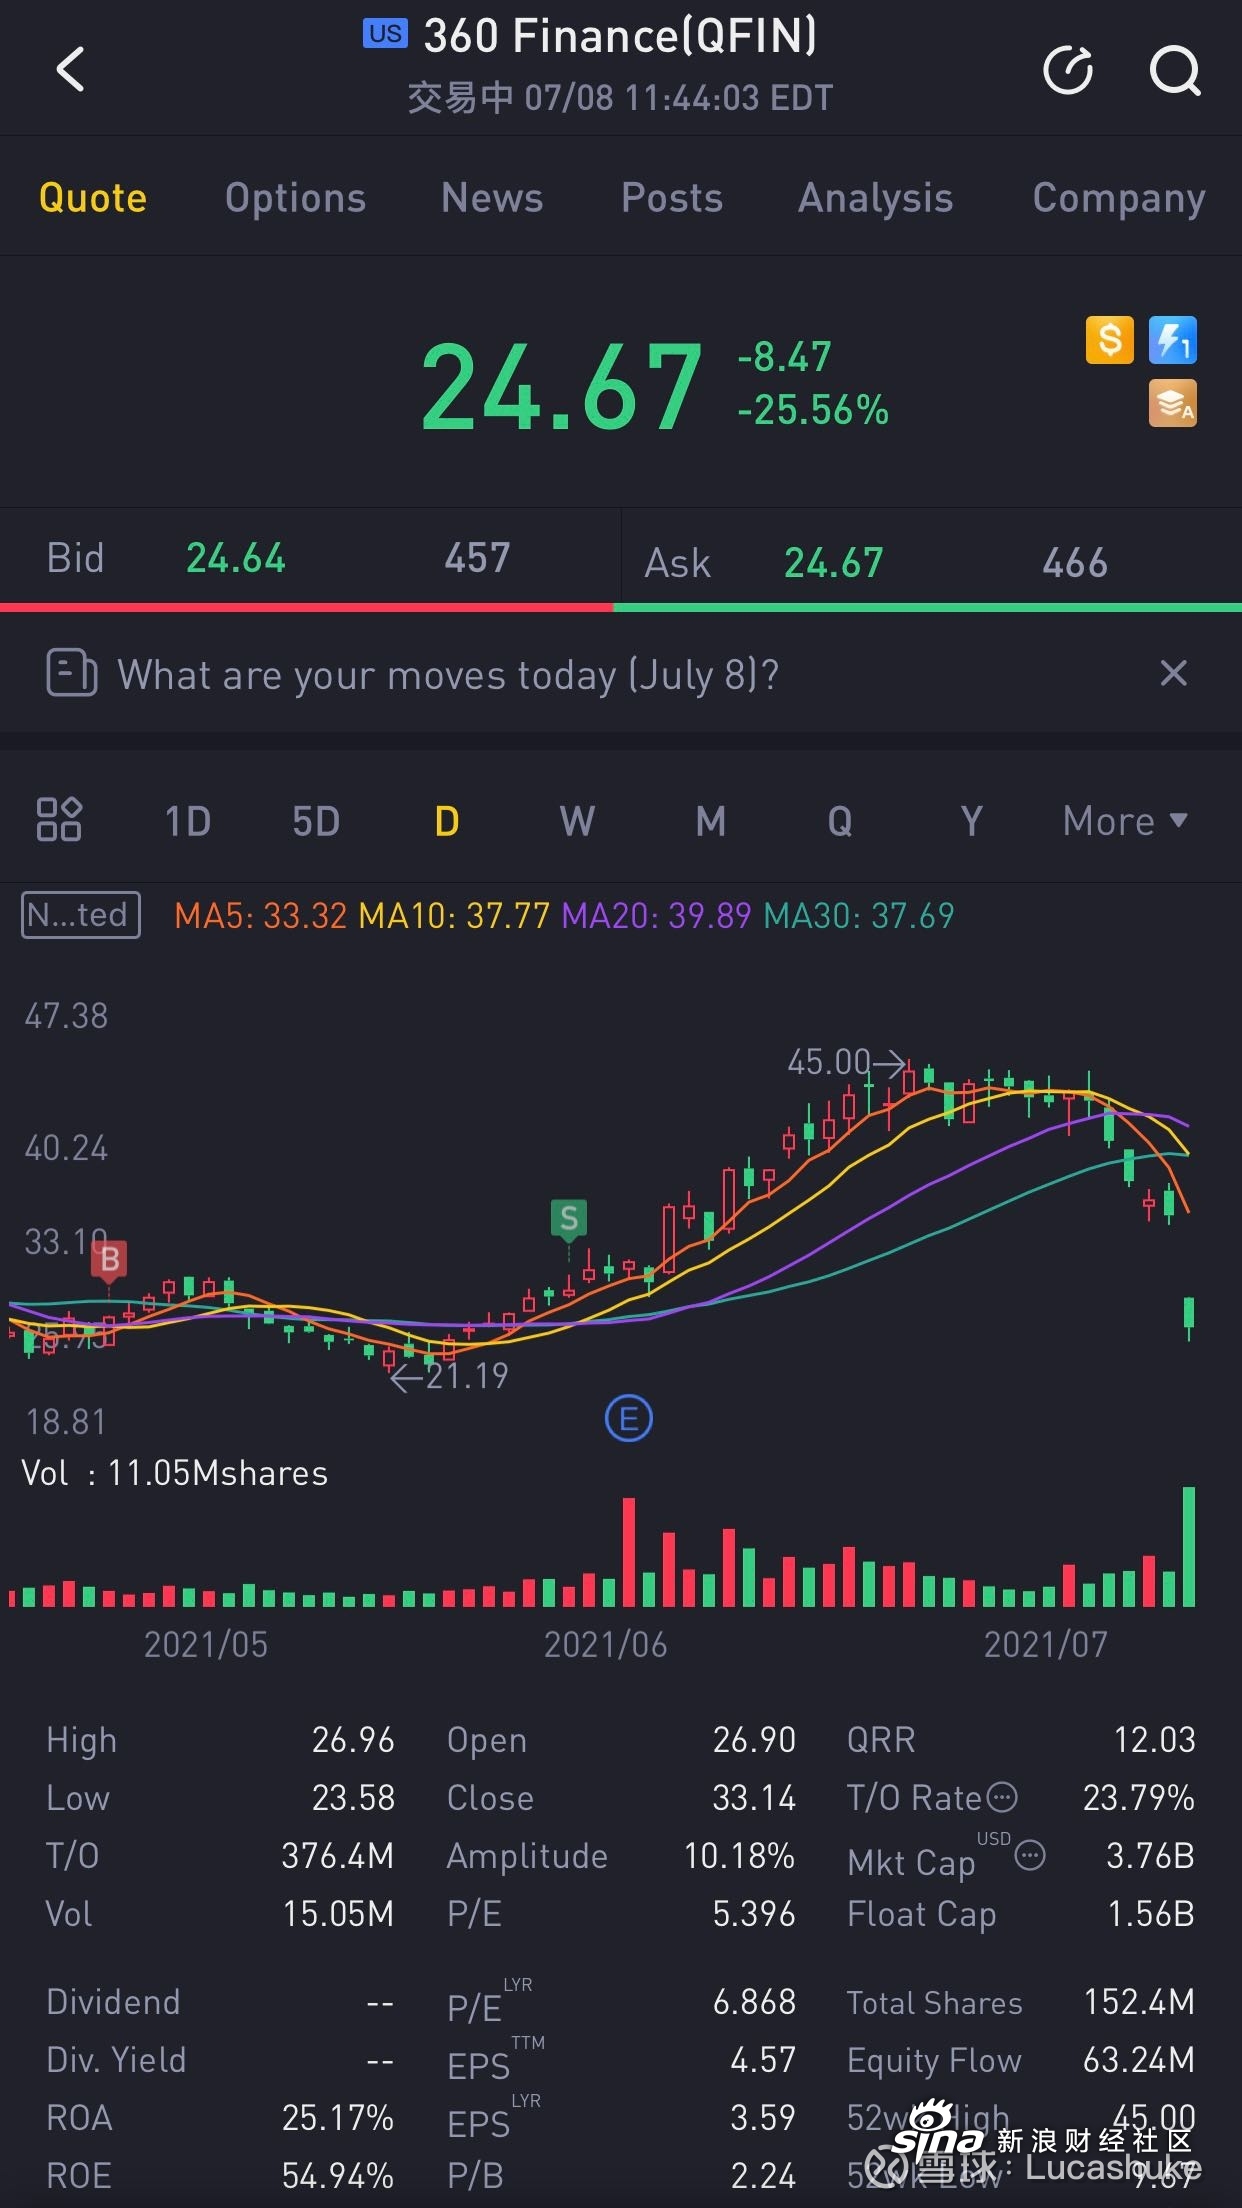Tap the Bid price 24.64
Viewport: 1242px width, 2208px height.
tap(236, 558)
